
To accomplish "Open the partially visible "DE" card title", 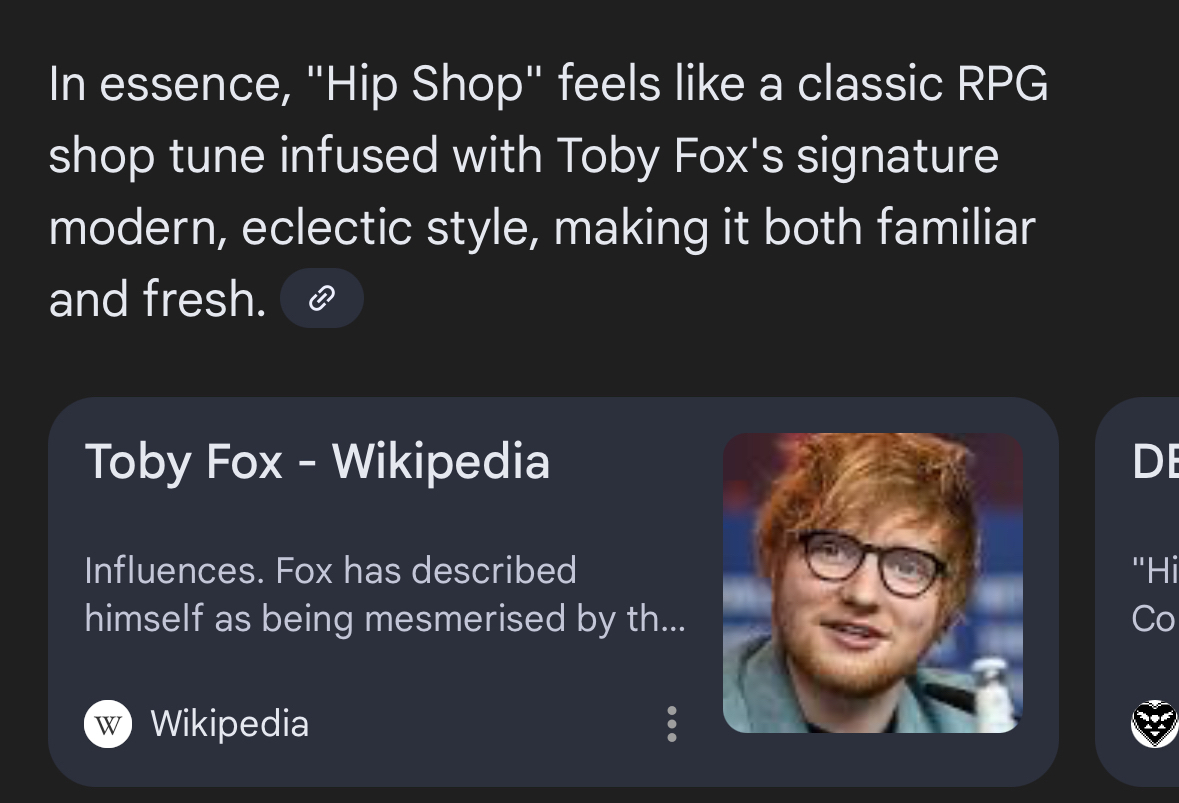I will 1155,462.
